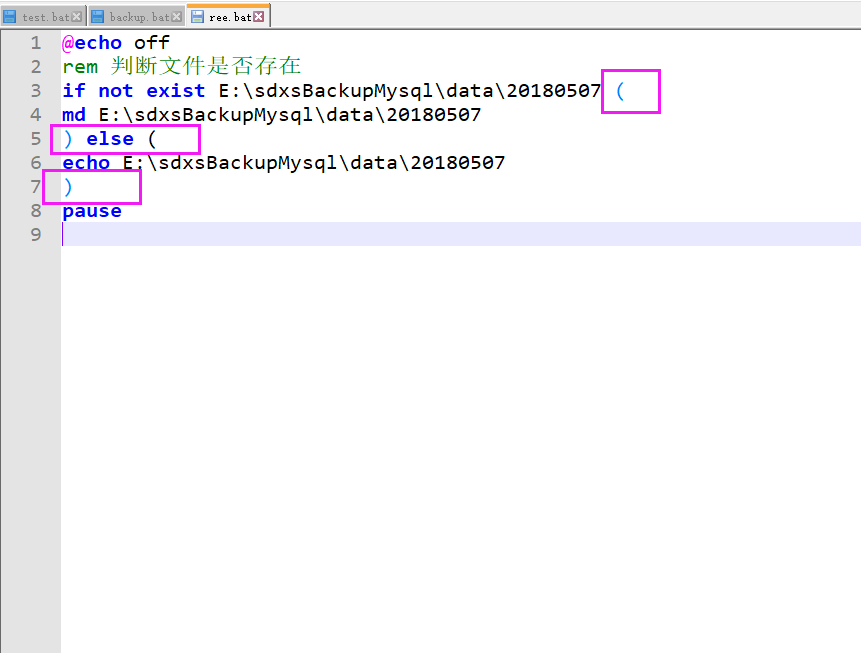861x653 pixels.
Task: Click the 'md' command on line 4
Action: pos(74,115)
